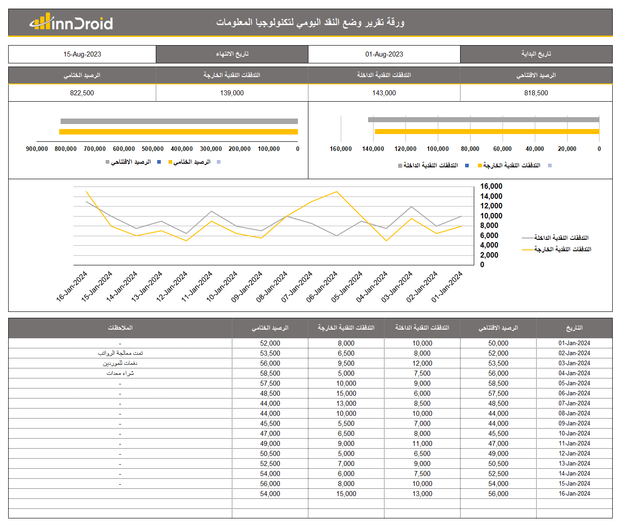Click the gray inflows line legend entry of the line chart
The image size is (620, 528).
click(x=555, y=238)
